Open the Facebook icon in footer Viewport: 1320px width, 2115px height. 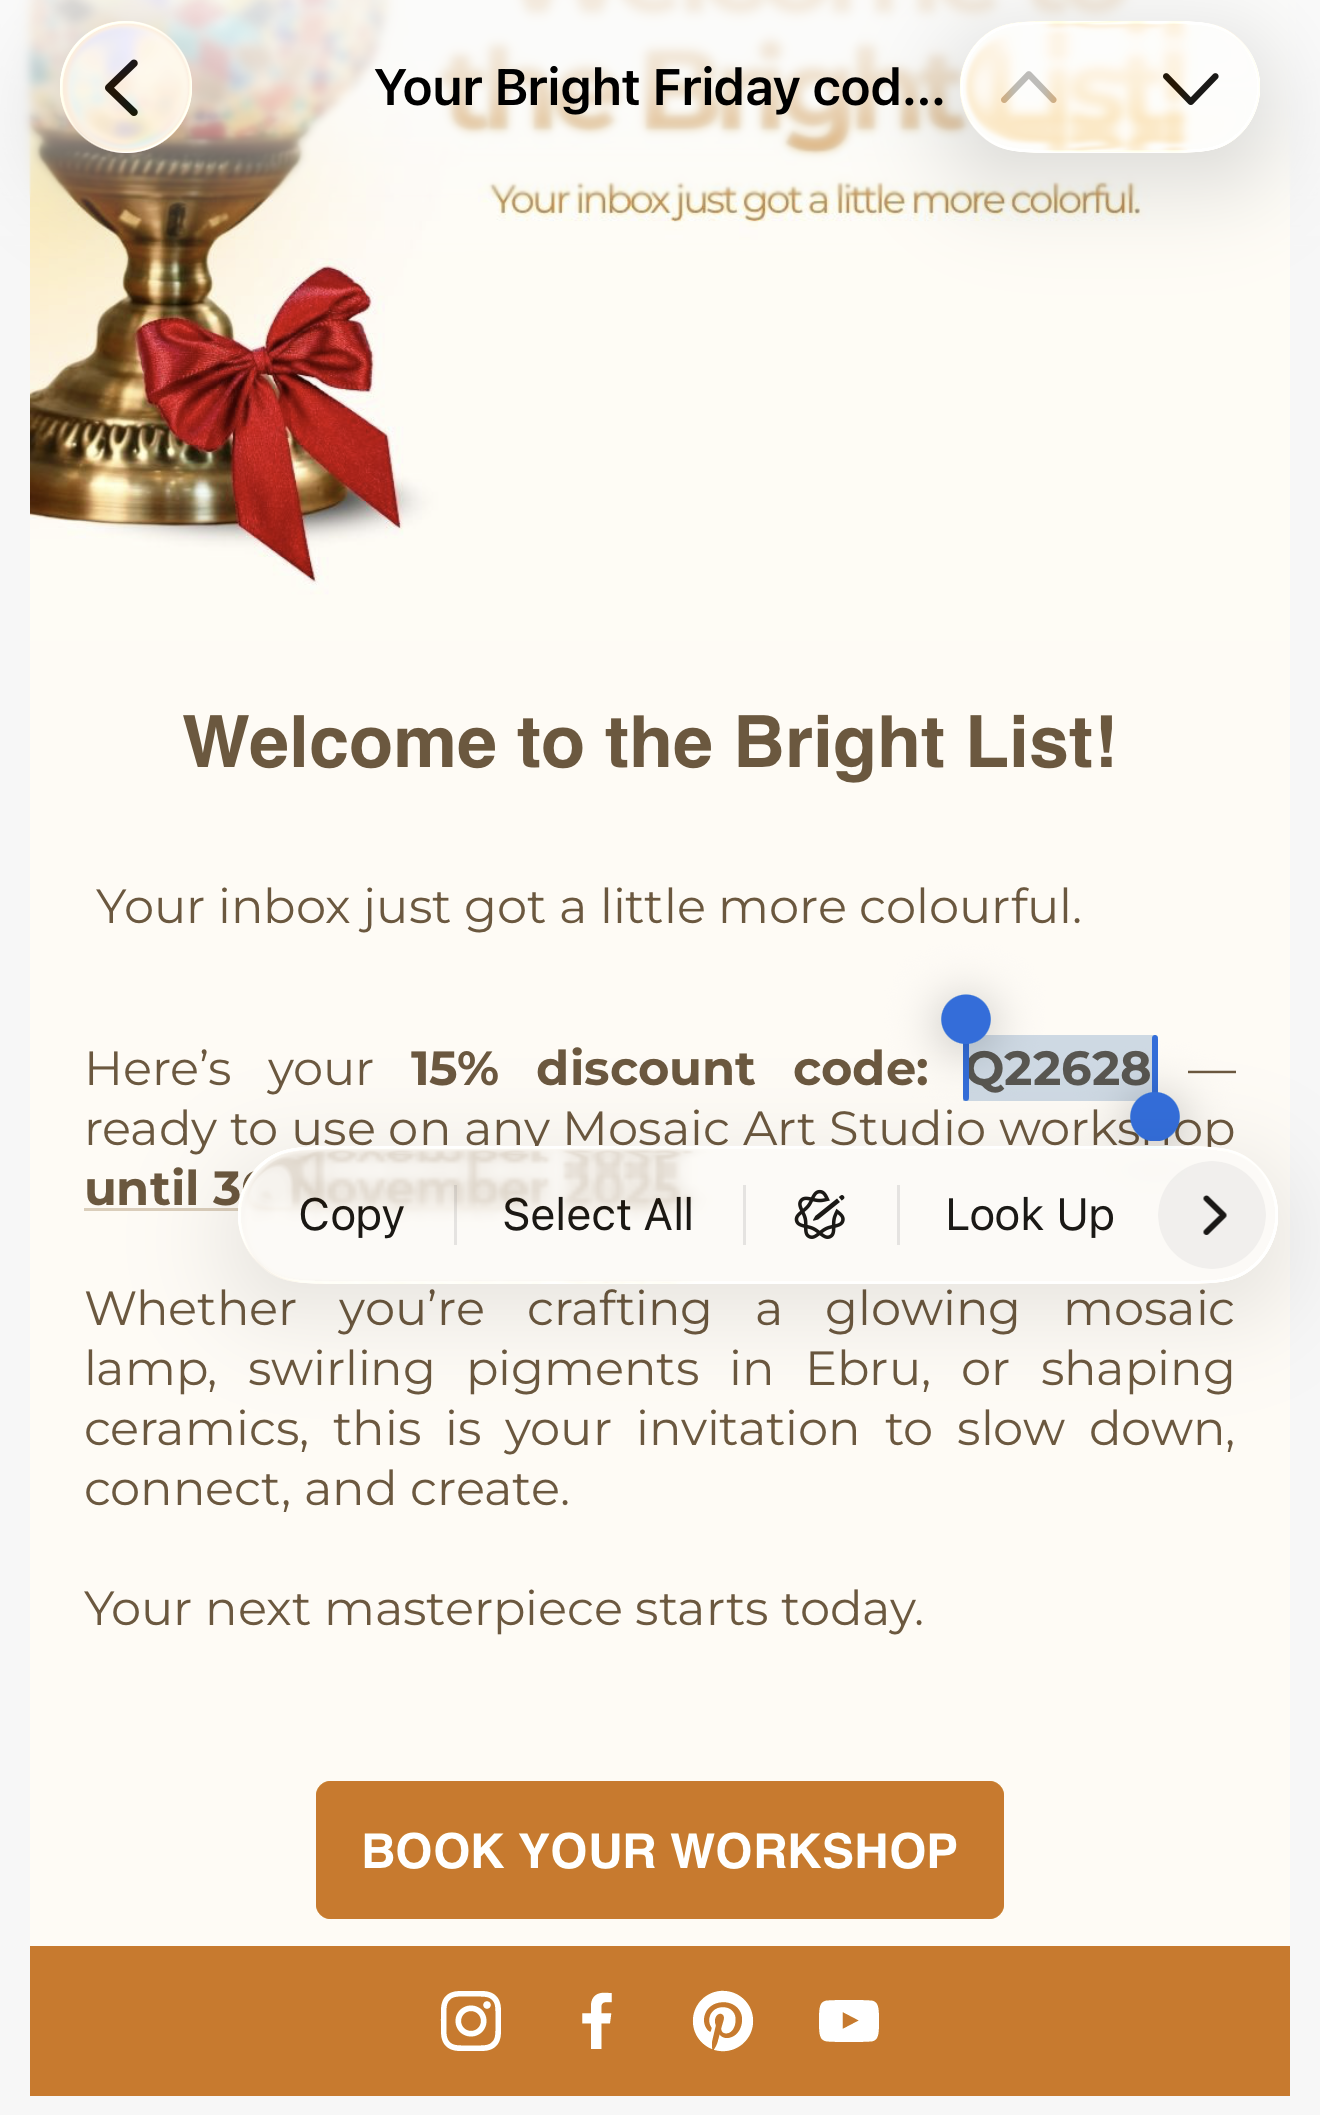point(597,2021)
